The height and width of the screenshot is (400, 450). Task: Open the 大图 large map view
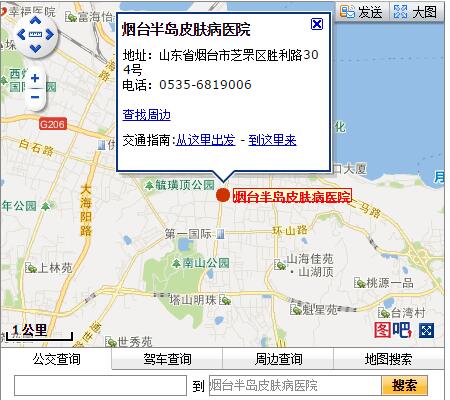tap(416, 13)
